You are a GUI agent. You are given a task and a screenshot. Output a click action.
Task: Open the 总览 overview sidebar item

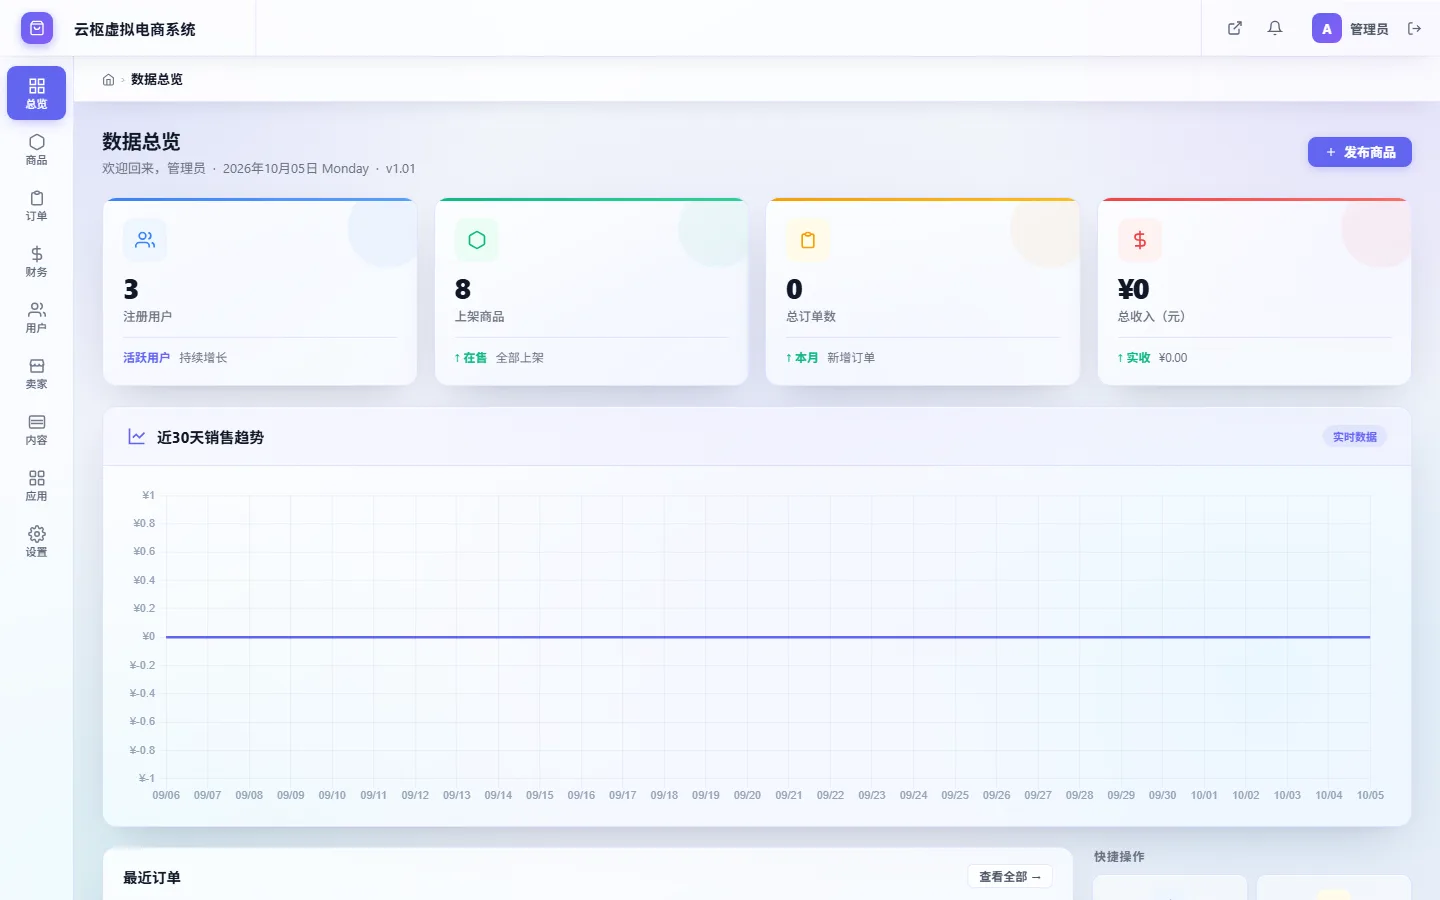point(36,93)
